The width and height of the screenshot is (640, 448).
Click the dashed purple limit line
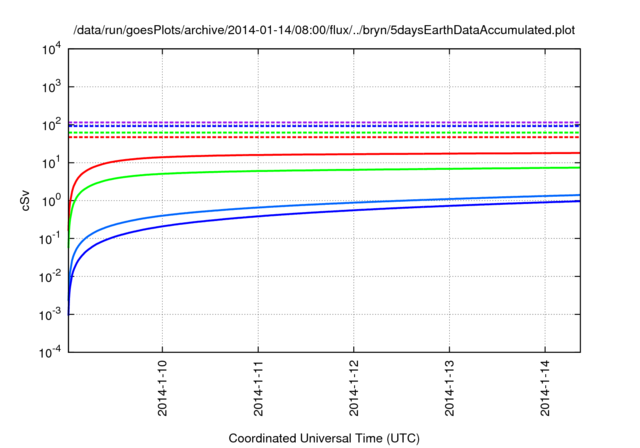coord(324,122)
